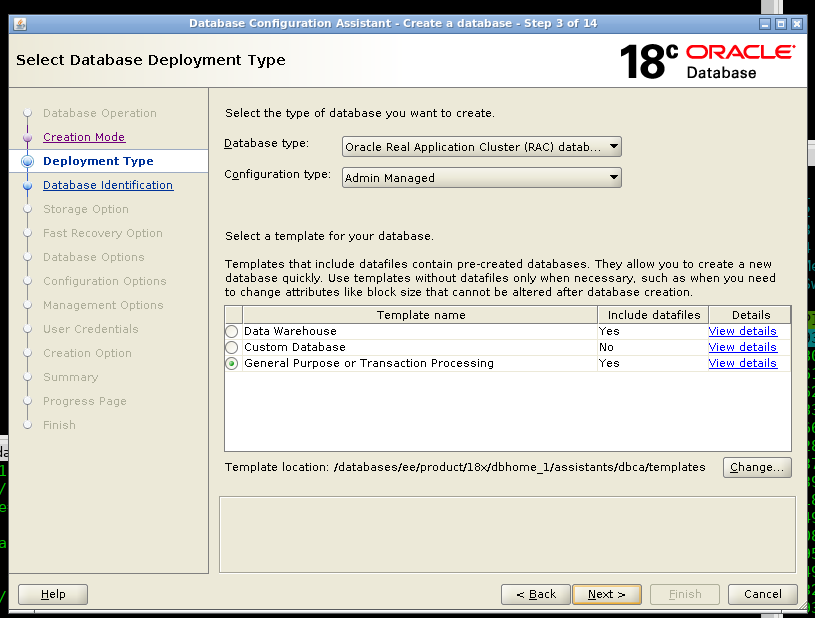
Task: Proceed with the Next button
Action: point(607,594)
